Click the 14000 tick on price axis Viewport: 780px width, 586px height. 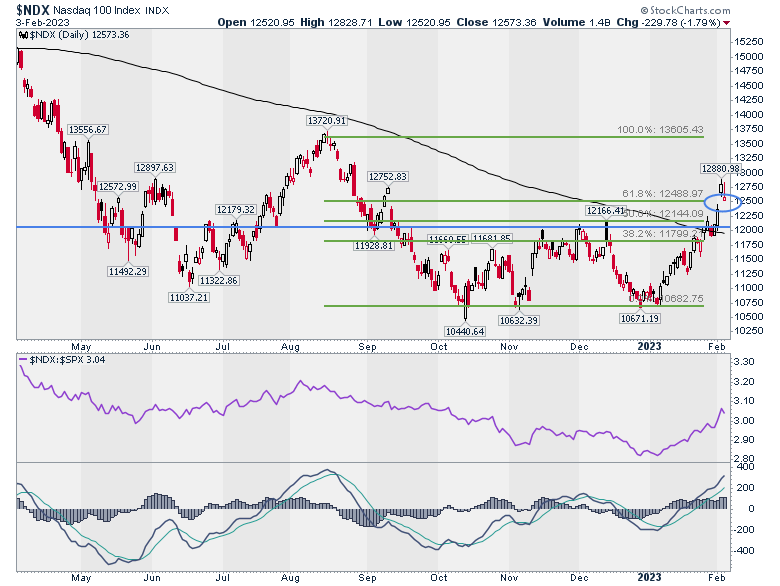[749, 114]
